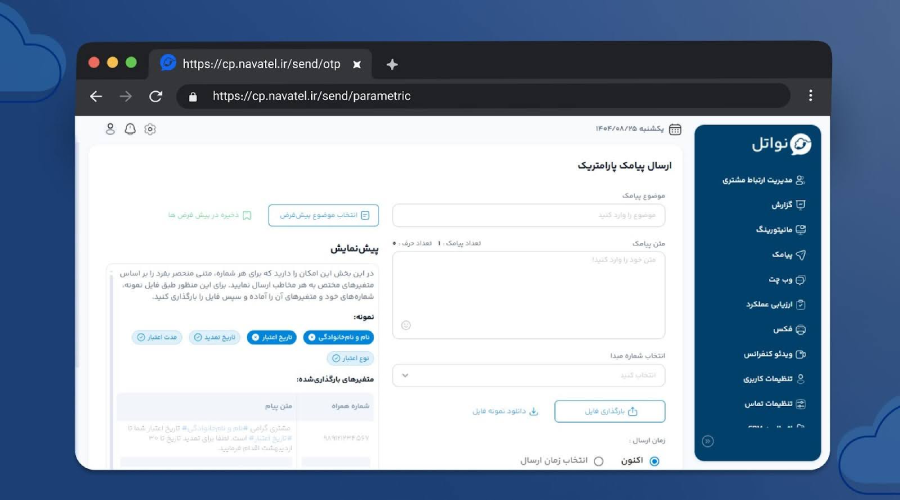900x500 pixels.
Task: Click the browser forward arrow
Action: 126,96
